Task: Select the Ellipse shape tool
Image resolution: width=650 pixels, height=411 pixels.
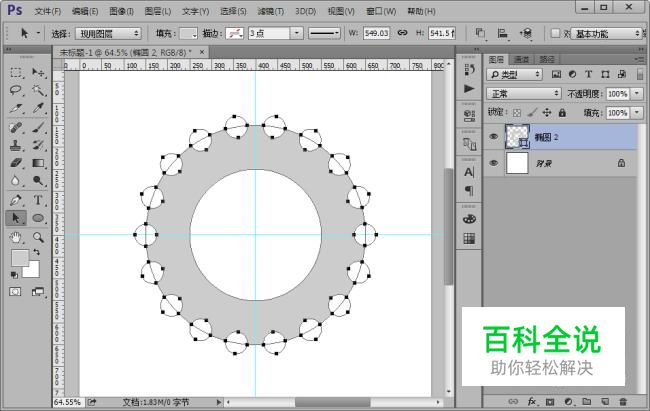Action: 38,218
